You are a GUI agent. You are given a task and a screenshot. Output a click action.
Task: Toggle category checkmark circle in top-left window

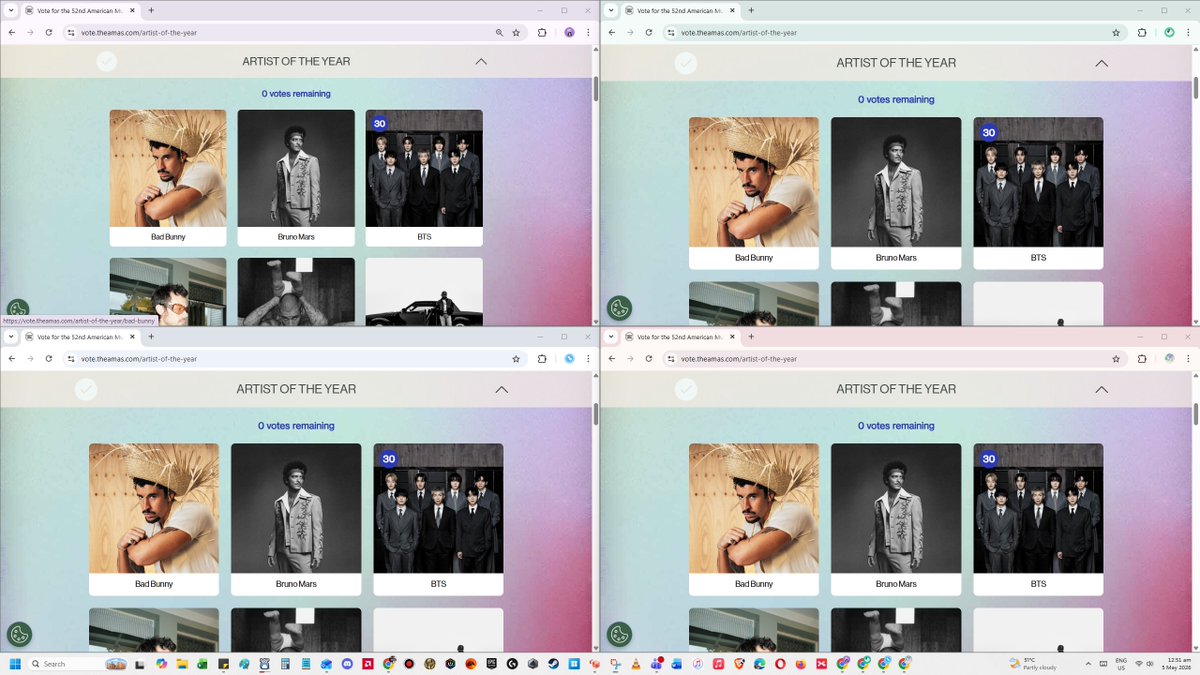tap(107, 62)
